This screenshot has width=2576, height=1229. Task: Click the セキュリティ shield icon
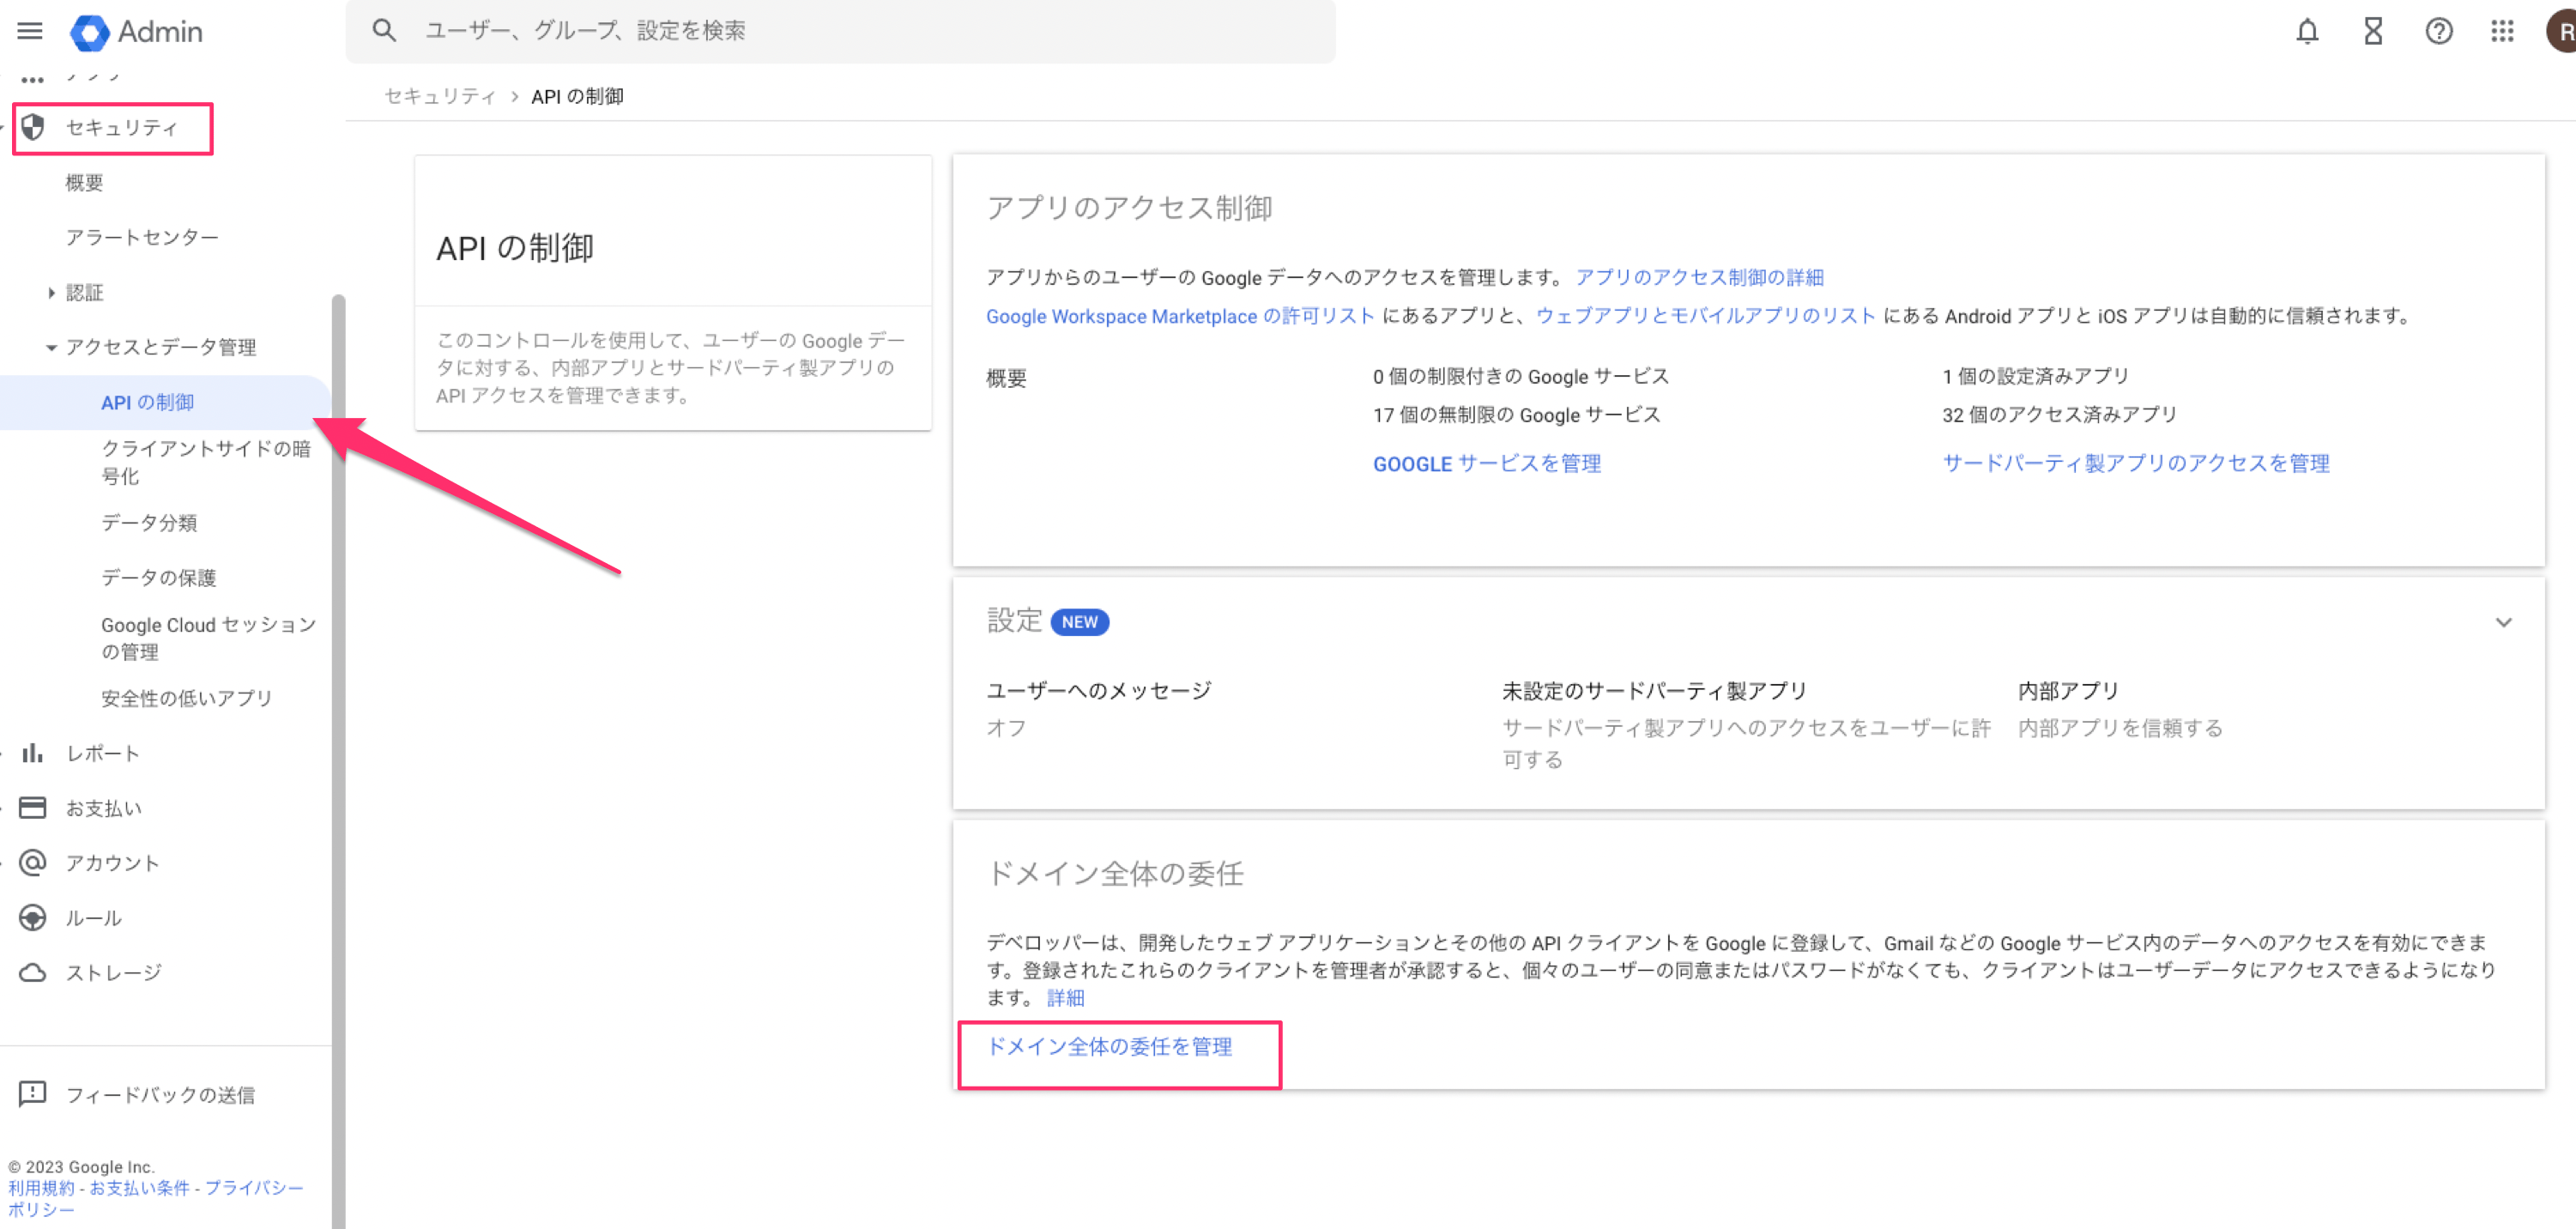[x=33, y=127]
